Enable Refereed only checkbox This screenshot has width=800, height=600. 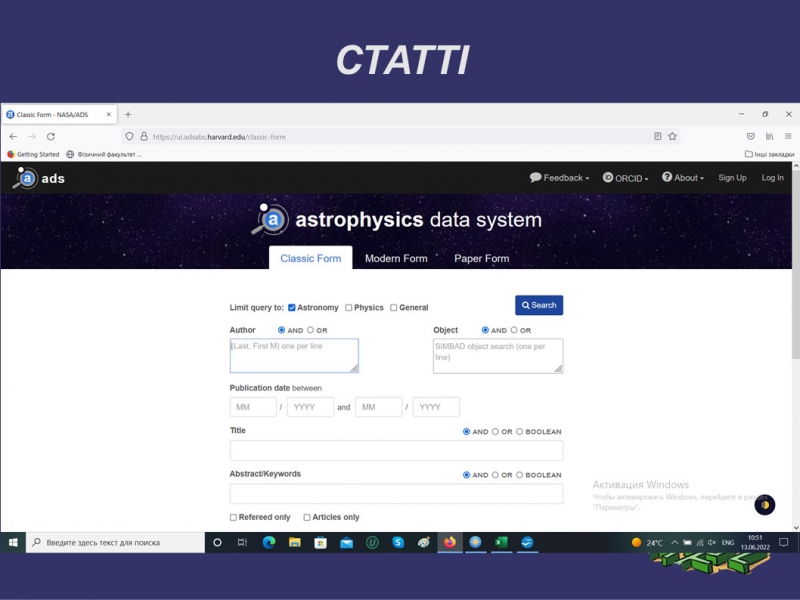point(233,517)
